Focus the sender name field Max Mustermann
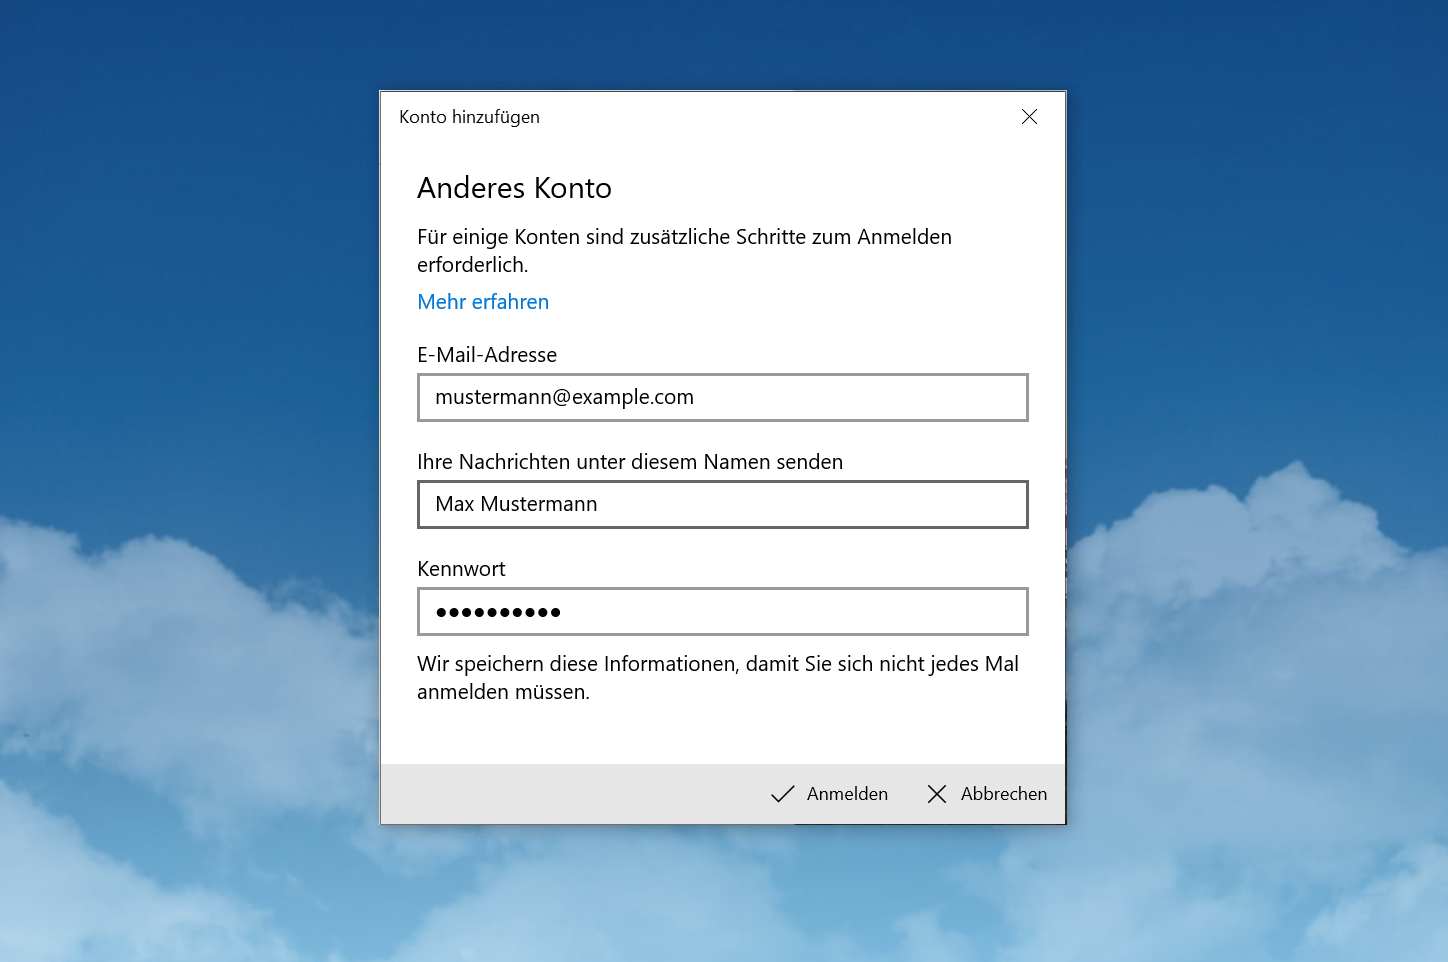 (x=723, y=504)
